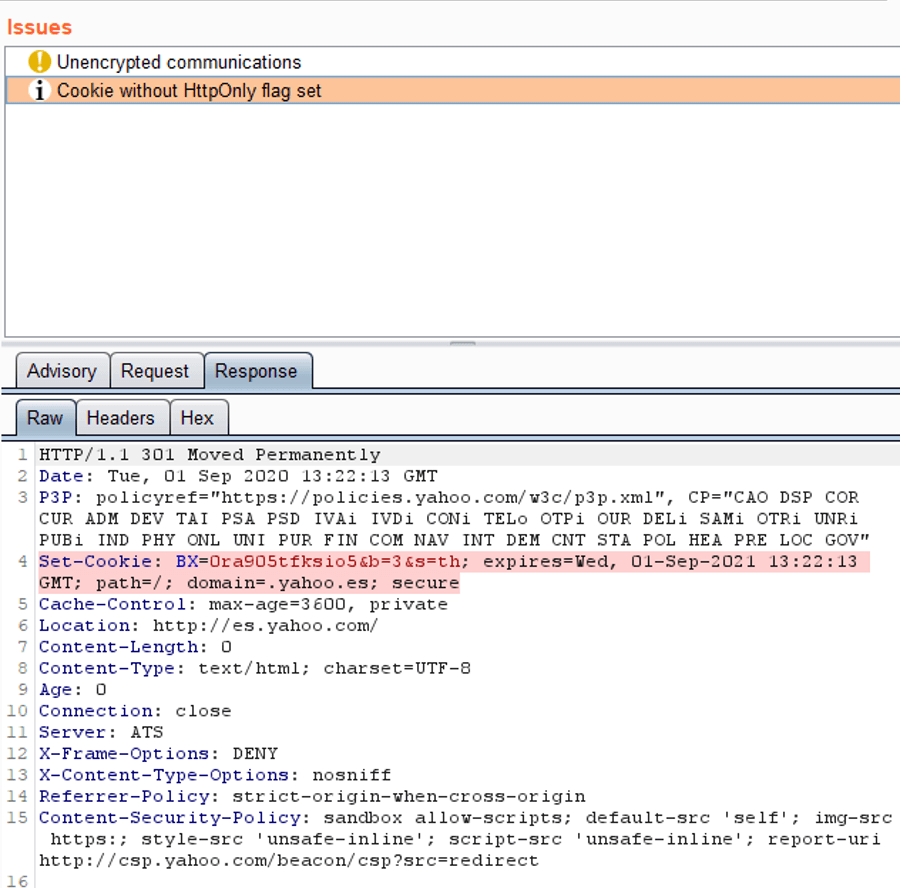The height and width of the screenshot is (888, 906).
Task: Click the info icon beside Cookie without HttpOnly
Action: pos(39,91)
